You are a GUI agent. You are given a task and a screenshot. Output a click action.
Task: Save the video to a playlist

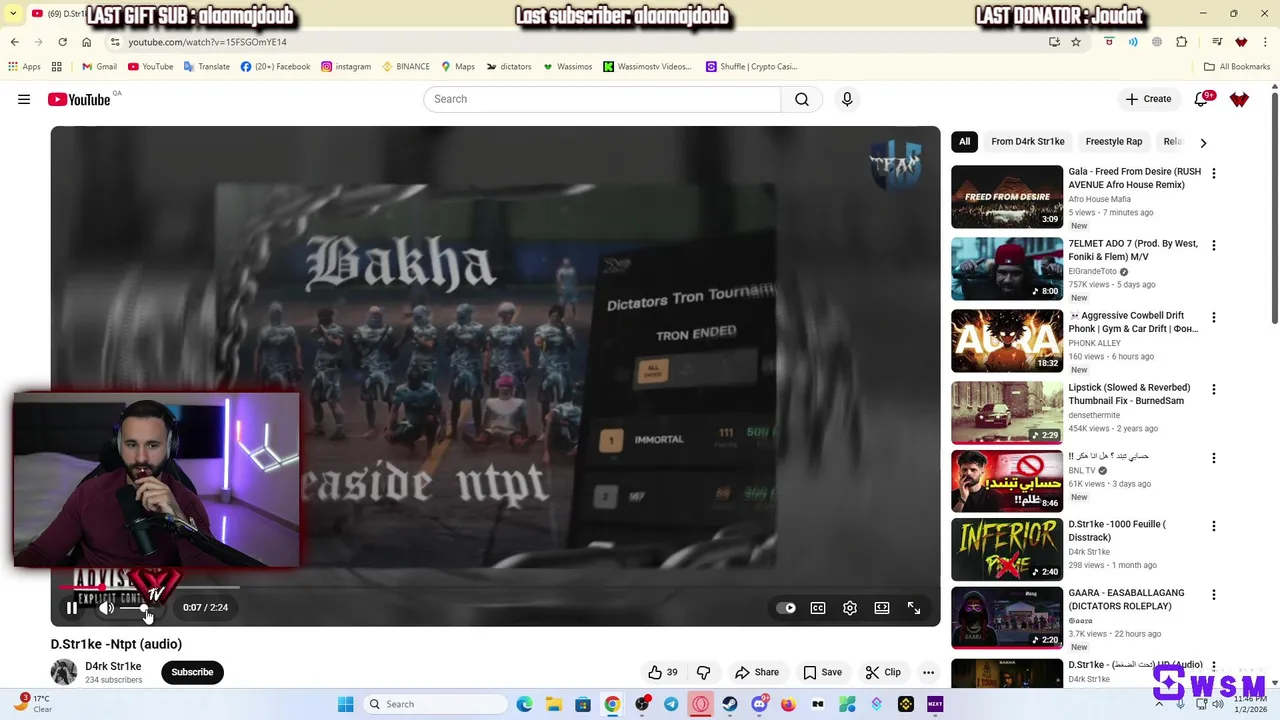point(822,672)
